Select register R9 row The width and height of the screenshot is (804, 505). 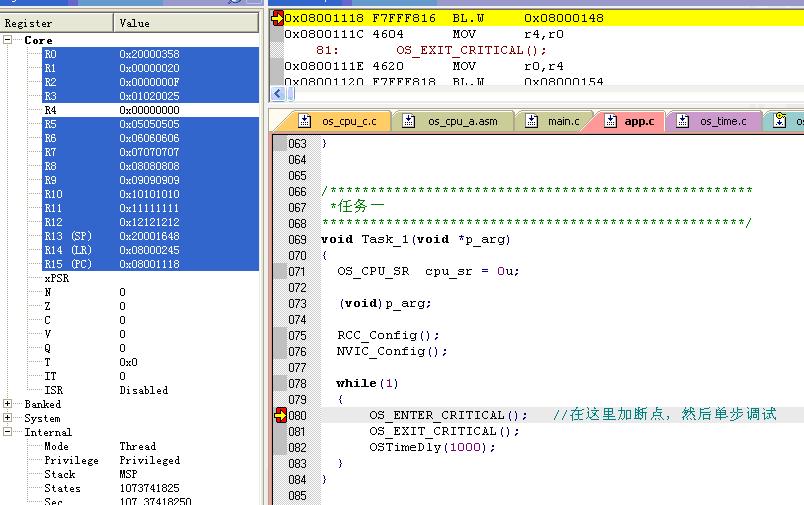click(x=150, y=180)
